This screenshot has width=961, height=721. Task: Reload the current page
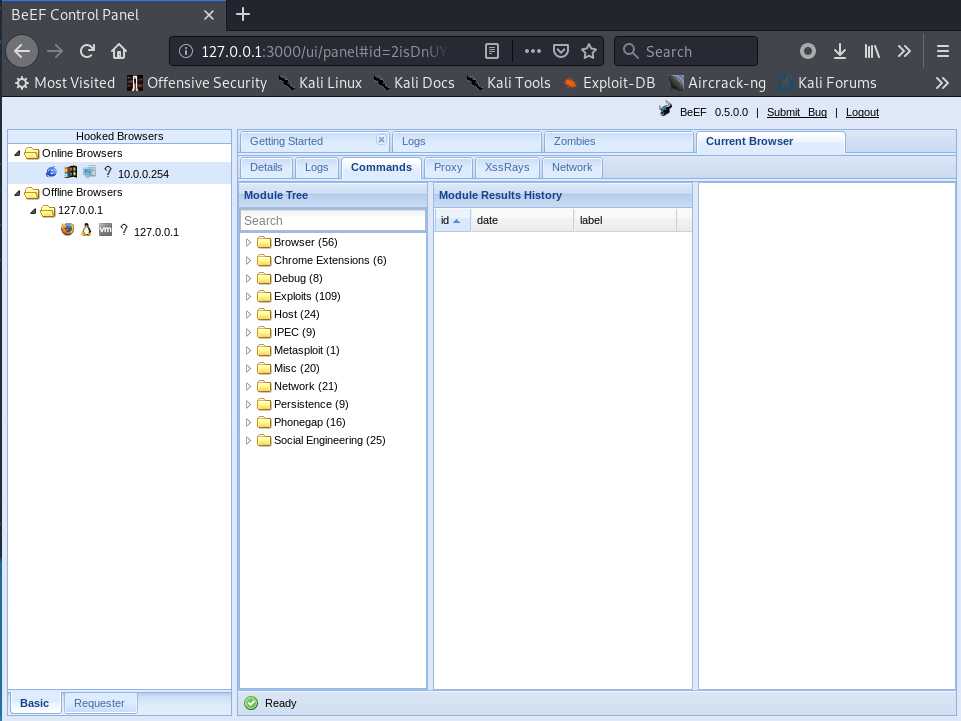coord(87,52)
